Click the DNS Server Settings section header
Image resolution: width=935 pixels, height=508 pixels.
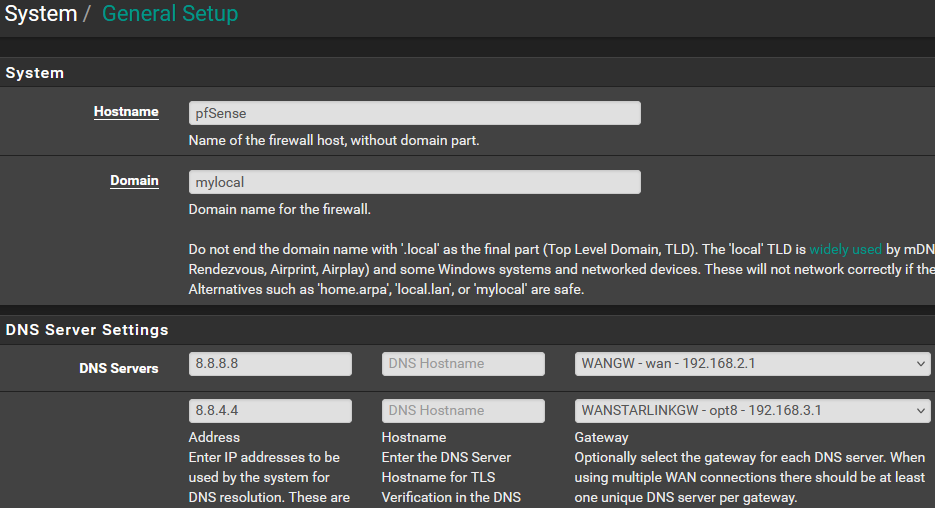[x=87, y=330]
